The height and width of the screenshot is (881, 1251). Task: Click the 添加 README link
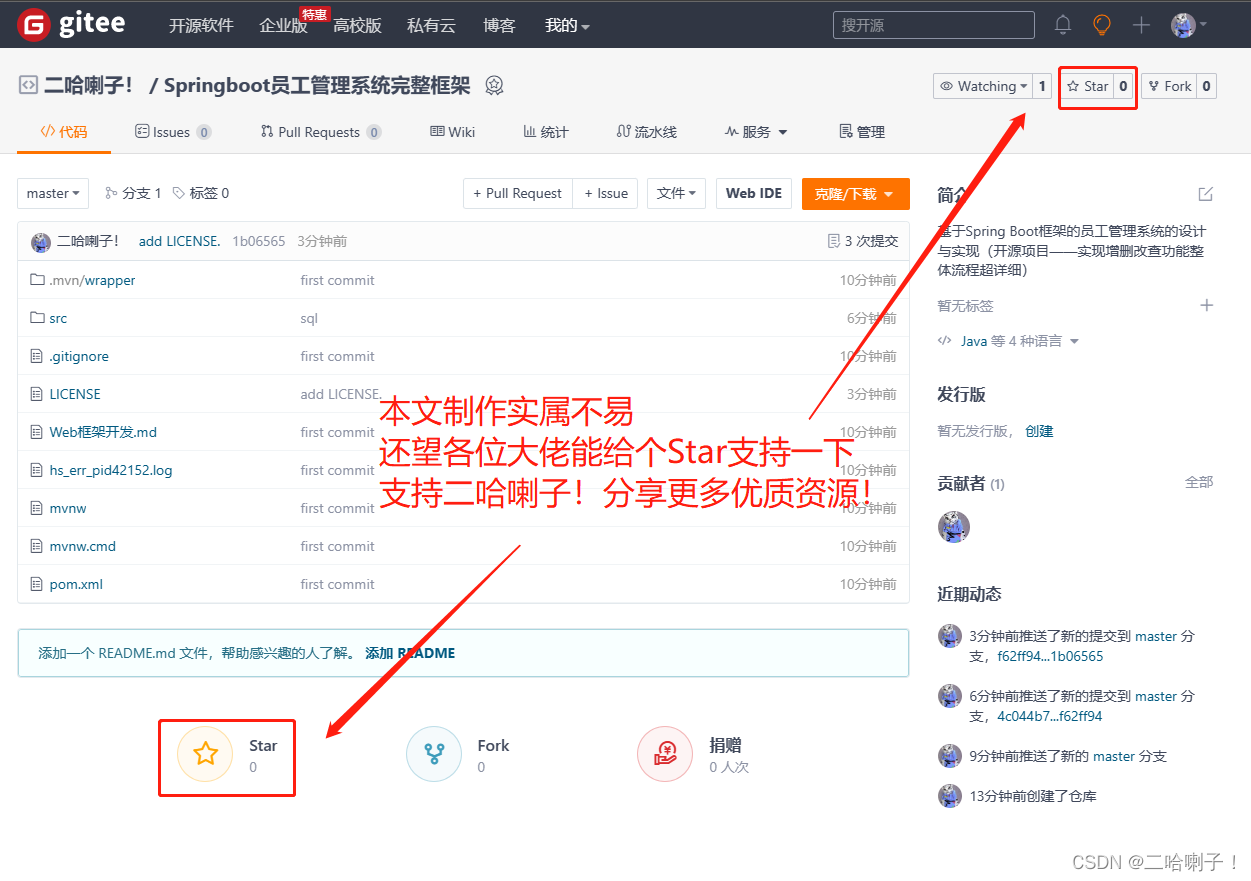pos(410,653)
